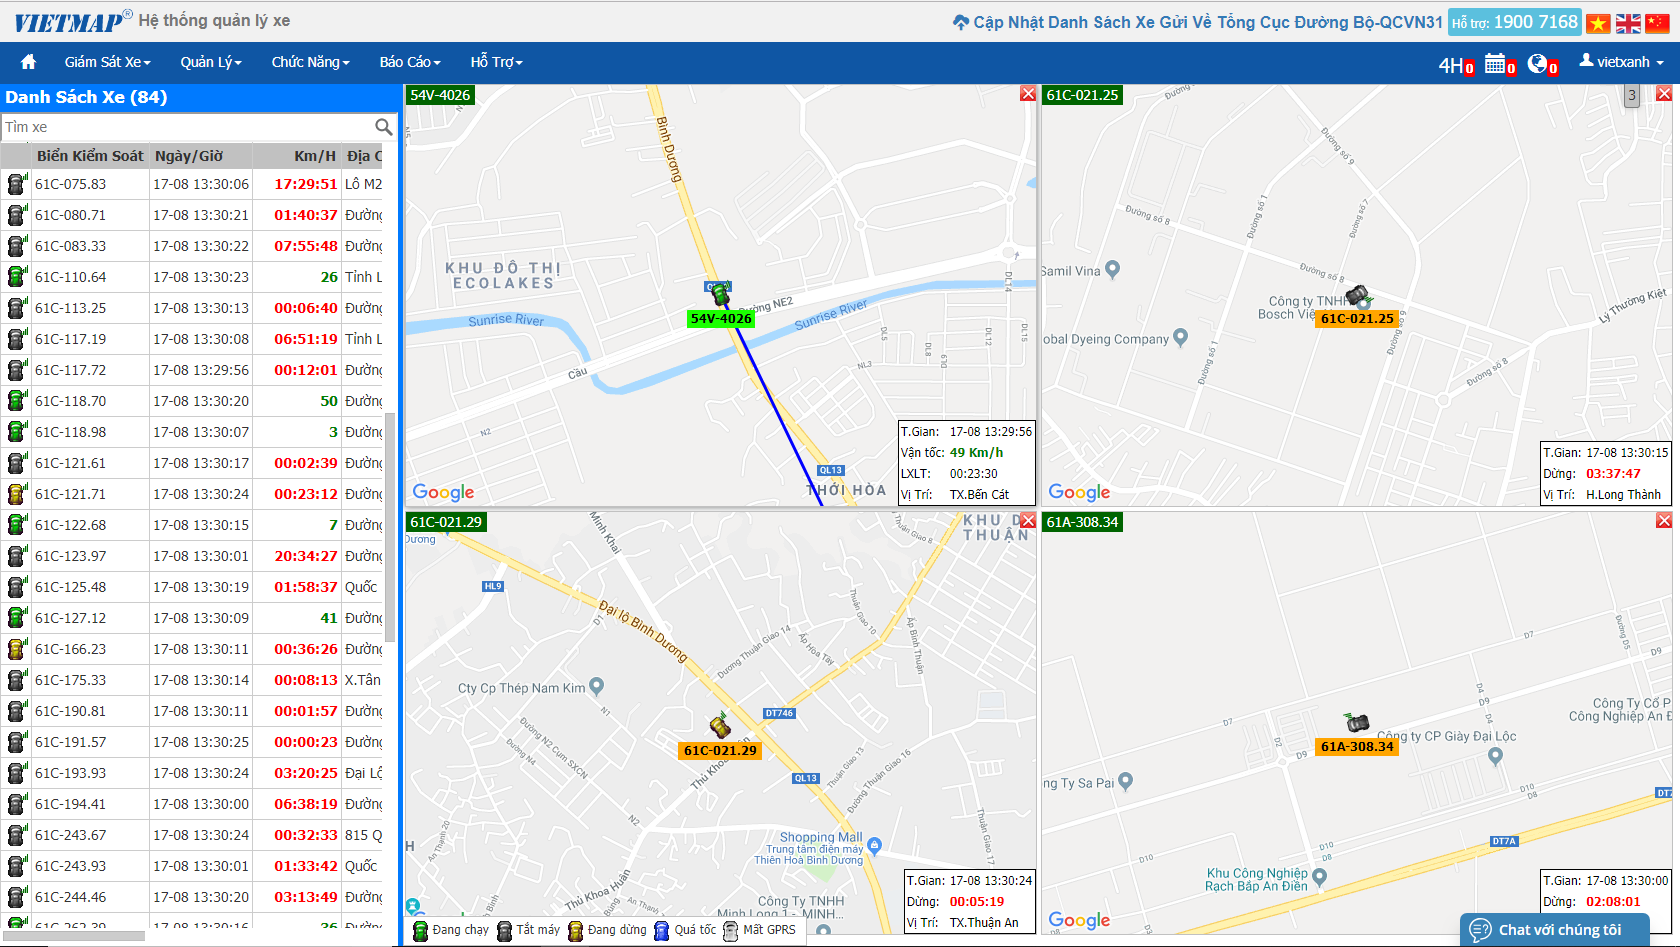The width and height of the screenshot is (1680, 947).
Task: Click Tắt máy legend icon
Action: coord(505,931)
